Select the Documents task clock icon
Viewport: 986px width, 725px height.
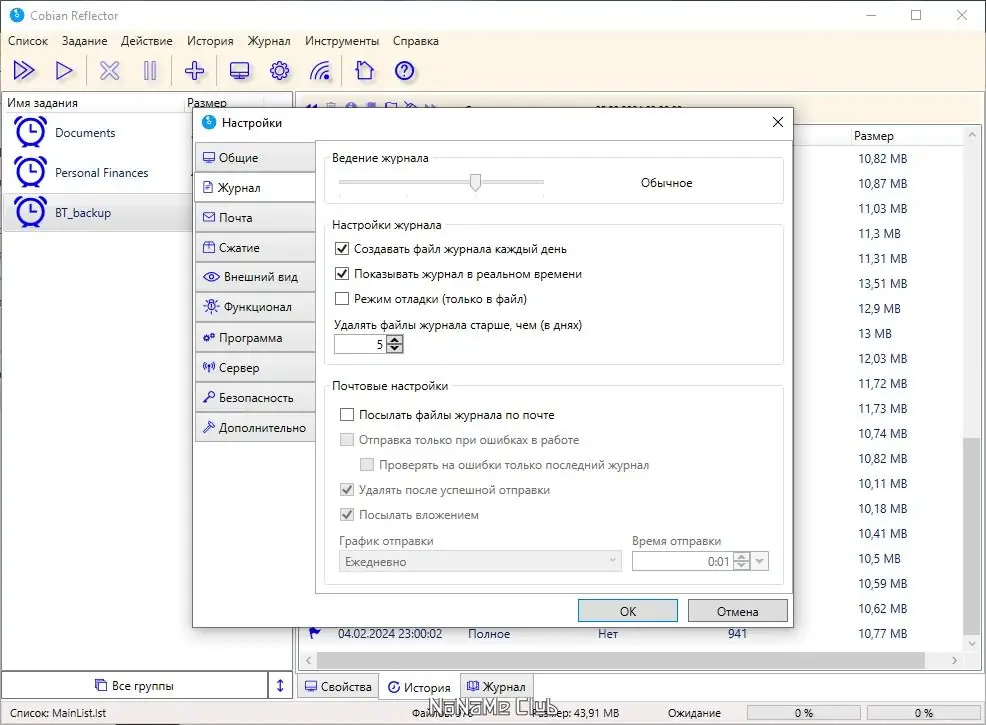[30, 132]
